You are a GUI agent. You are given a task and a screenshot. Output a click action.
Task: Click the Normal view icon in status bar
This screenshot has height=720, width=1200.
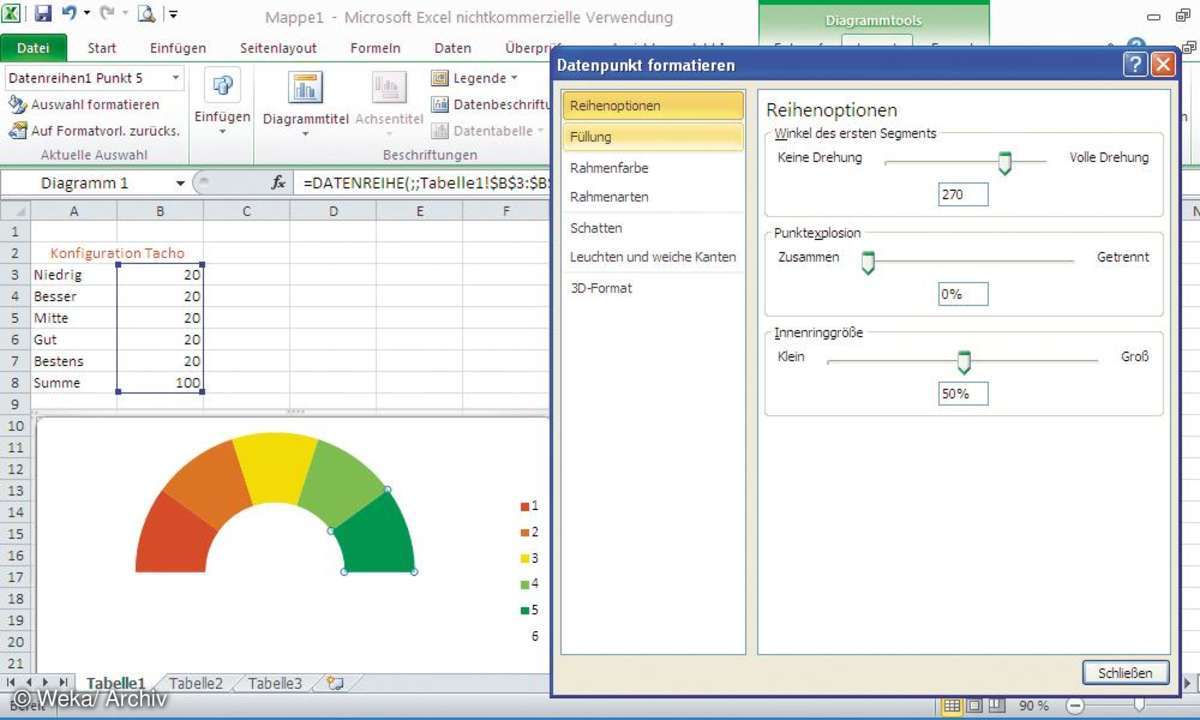[952, 706]
